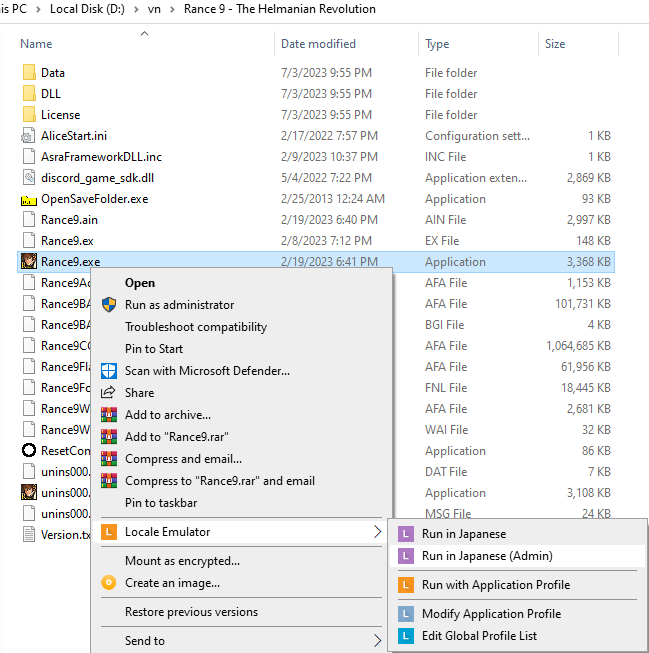Click the License folder icon

pos(29,115)
